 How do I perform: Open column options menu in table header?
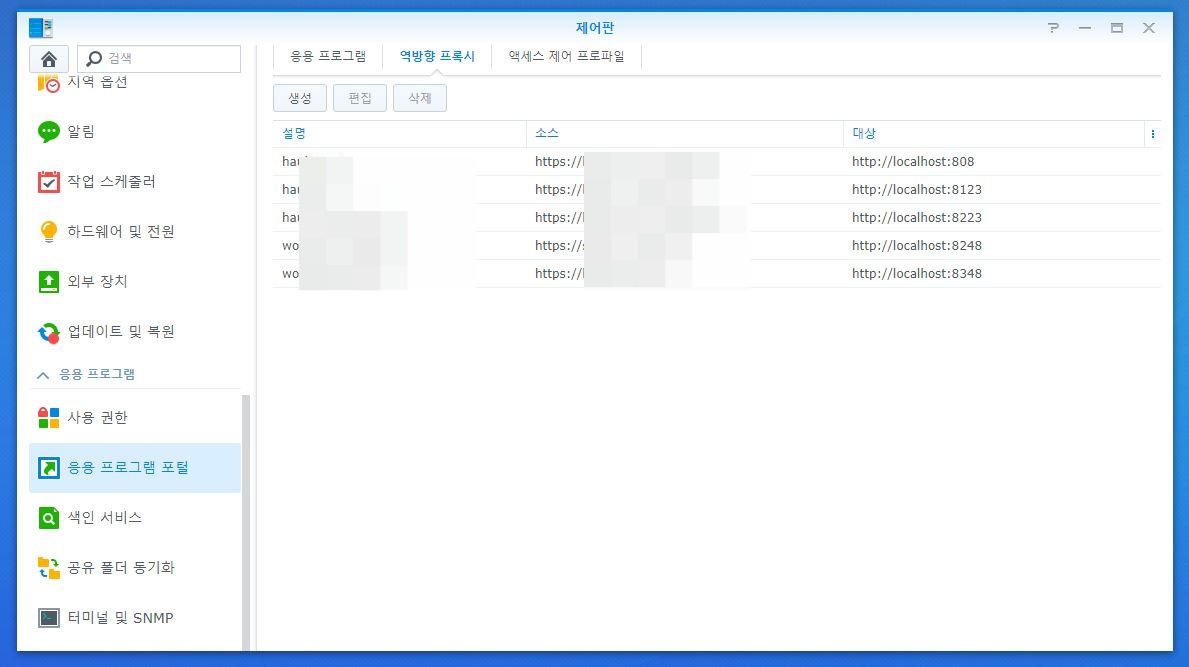[1152, 134]
